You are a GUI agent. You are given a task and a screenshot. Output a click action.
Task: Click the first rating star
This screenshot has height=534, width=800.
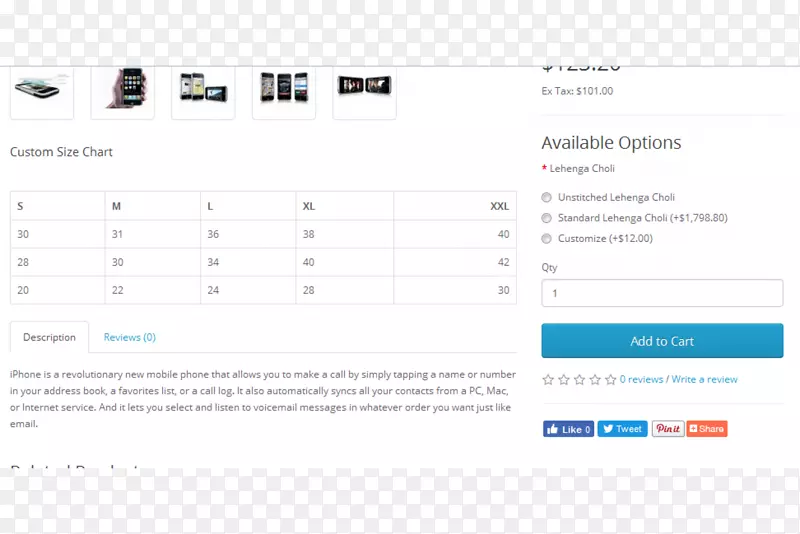pos(548,380)
